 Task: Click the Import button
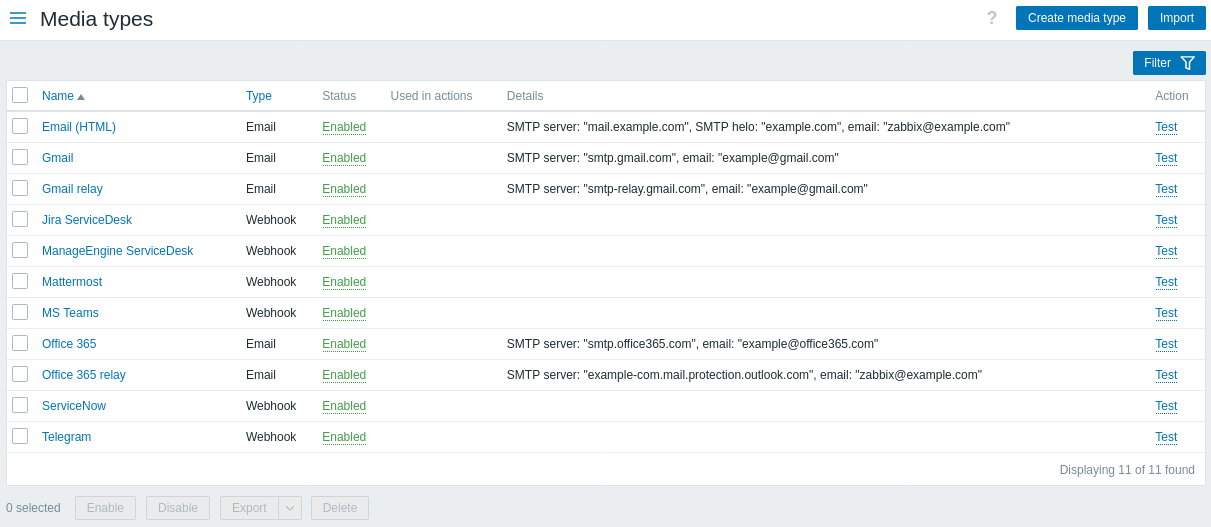pos(1177,18)
